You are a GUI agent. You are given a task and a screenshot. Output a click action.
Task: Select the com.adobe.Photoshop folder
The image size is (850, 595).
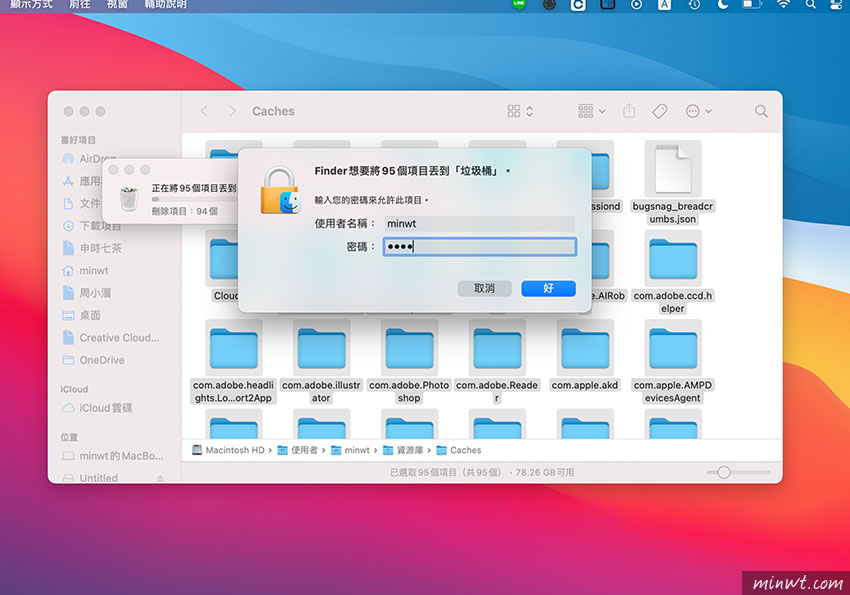click(409, 348)
